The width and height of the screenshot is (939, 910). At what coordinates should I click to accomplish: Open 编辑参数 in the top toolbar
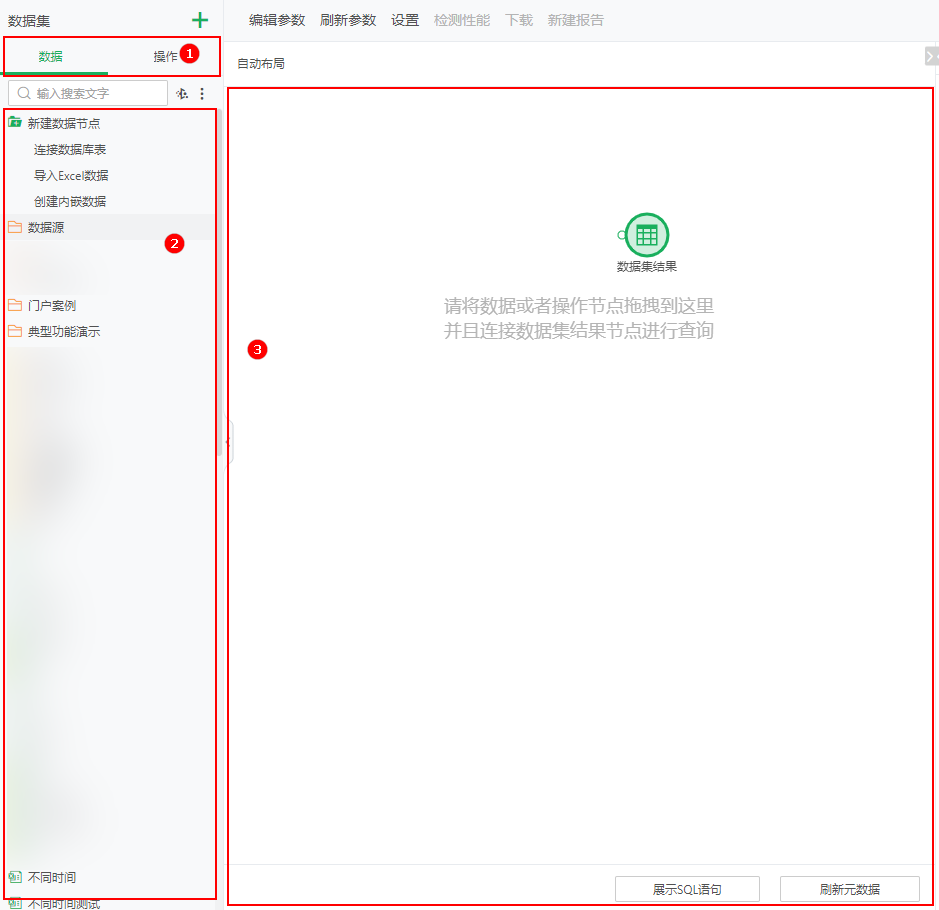[x=276, y=19]
